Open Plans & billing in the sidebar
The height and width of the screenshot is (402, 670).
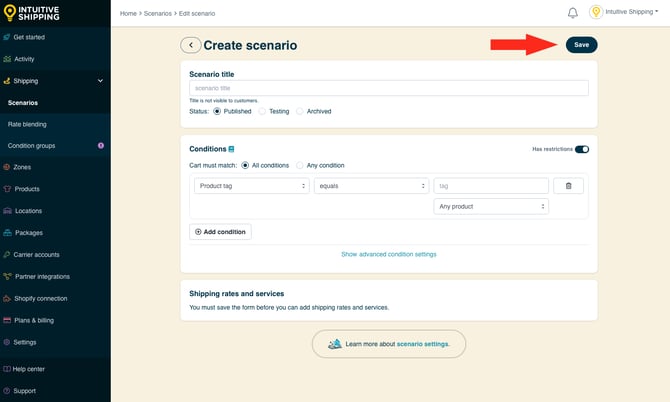coord(35,320)
